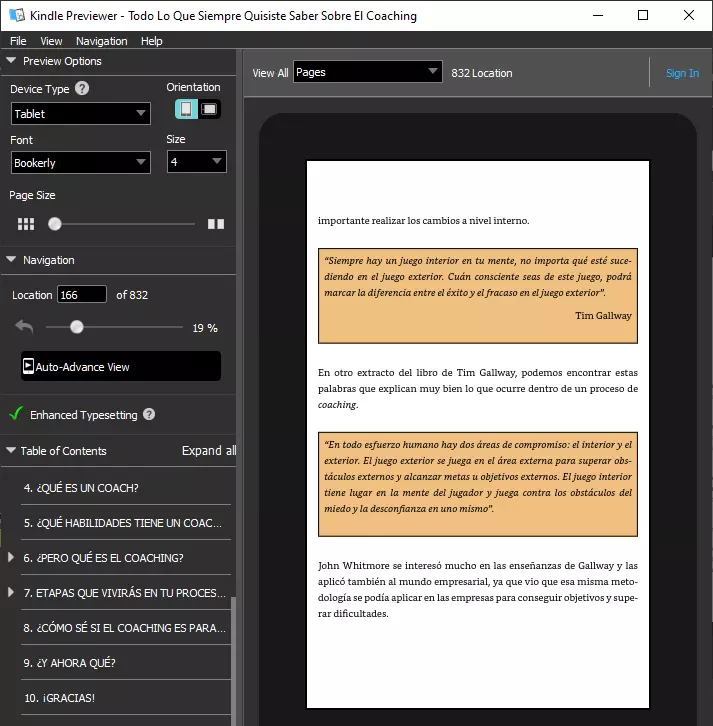713x726 pixels.
Task: Click the Enhanced Typesetting label
Action: (x=84, y=415)
